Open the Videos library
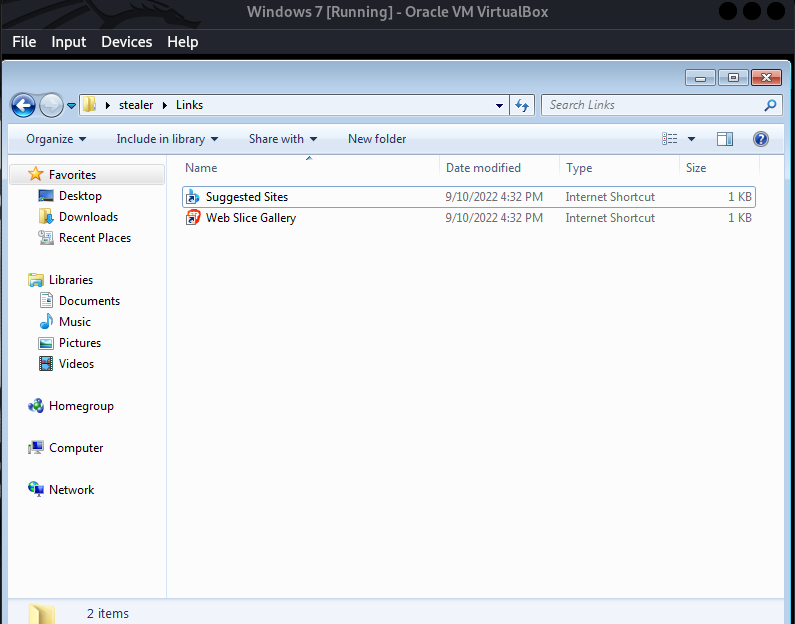Image resolution: width=795 pixels, height=624 pixels. (x=76, y=364)
